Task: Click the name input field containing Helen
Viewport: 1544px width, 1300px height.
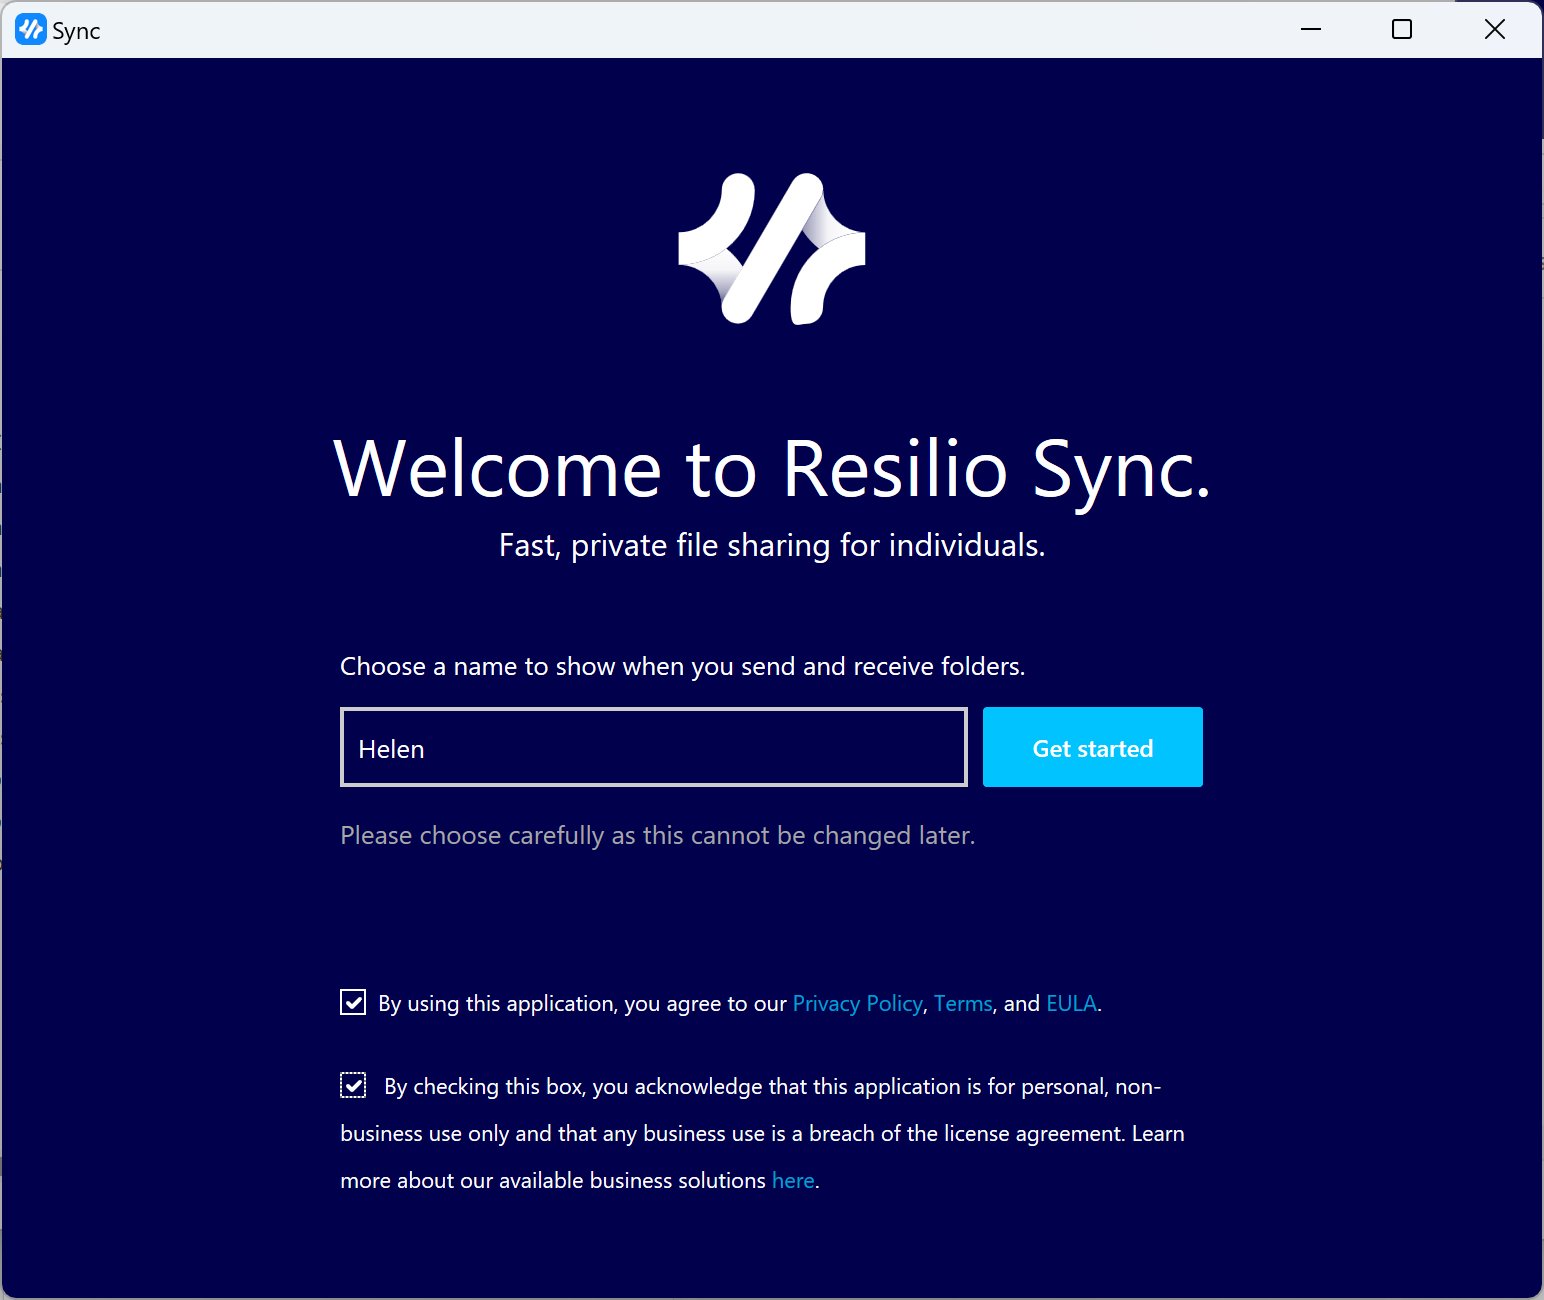Action: (x=654, y=747)
